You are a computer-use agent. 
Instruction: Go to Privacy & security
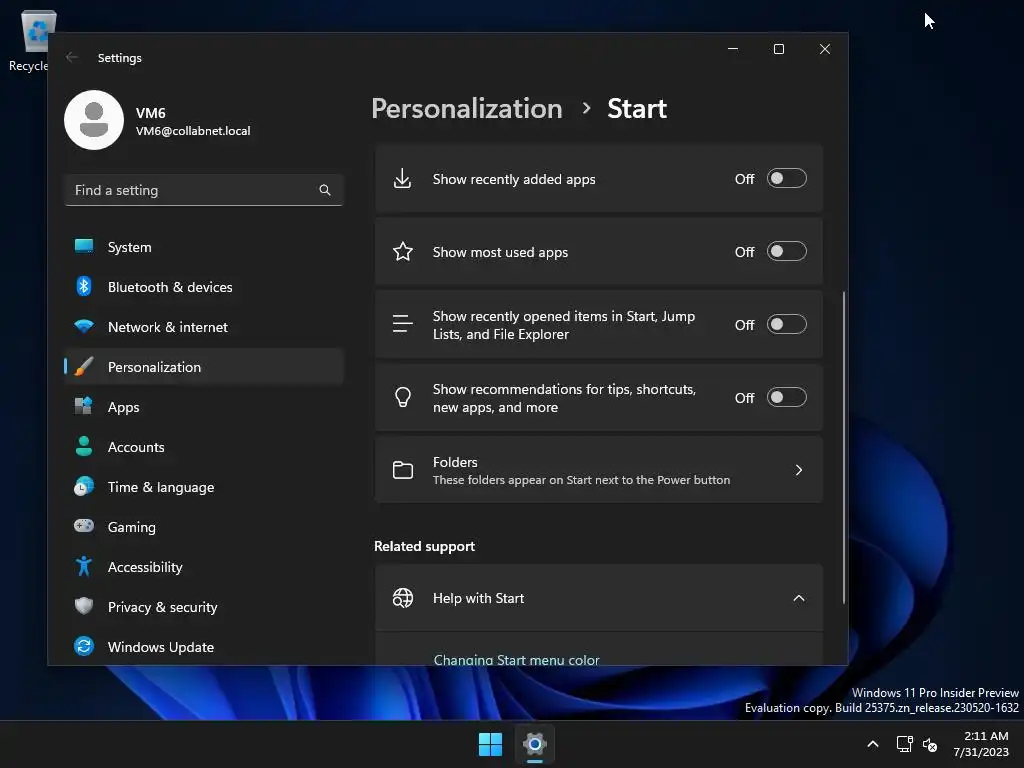pyautogui.click(x=204, y=607)
